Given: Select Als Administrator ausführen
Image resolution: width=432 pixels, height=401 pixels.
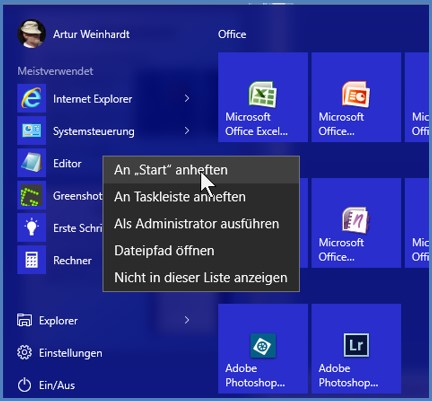Looking at the screenshot, I should click(201, 224).
